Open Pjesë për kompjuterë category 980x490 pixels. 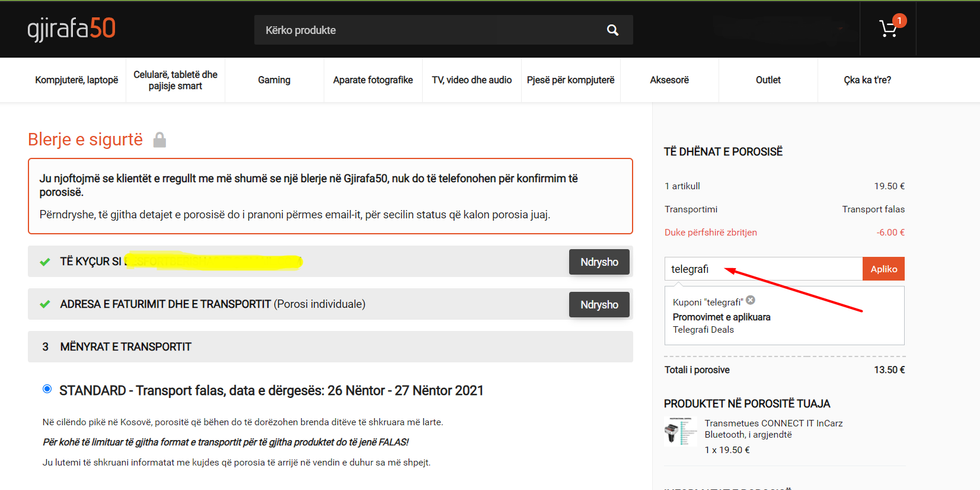pyautogui.click(x=571, y=80)
